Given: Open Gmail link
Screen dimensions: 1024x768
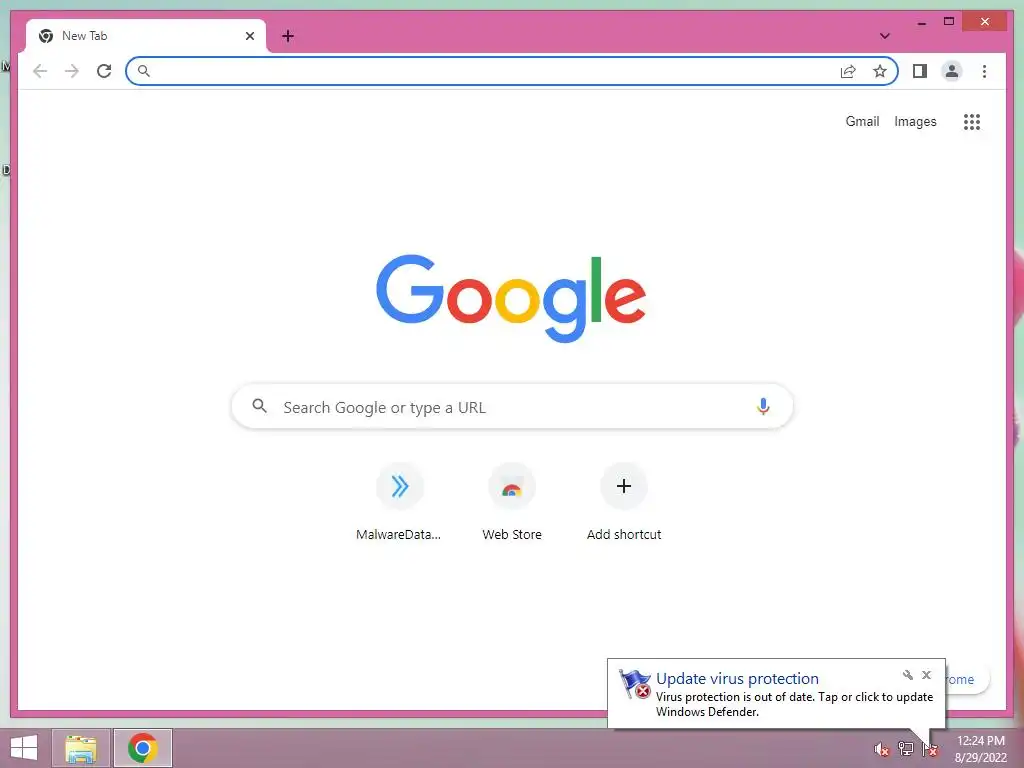Looking at the screenshot, I should (x=862, y=121).
